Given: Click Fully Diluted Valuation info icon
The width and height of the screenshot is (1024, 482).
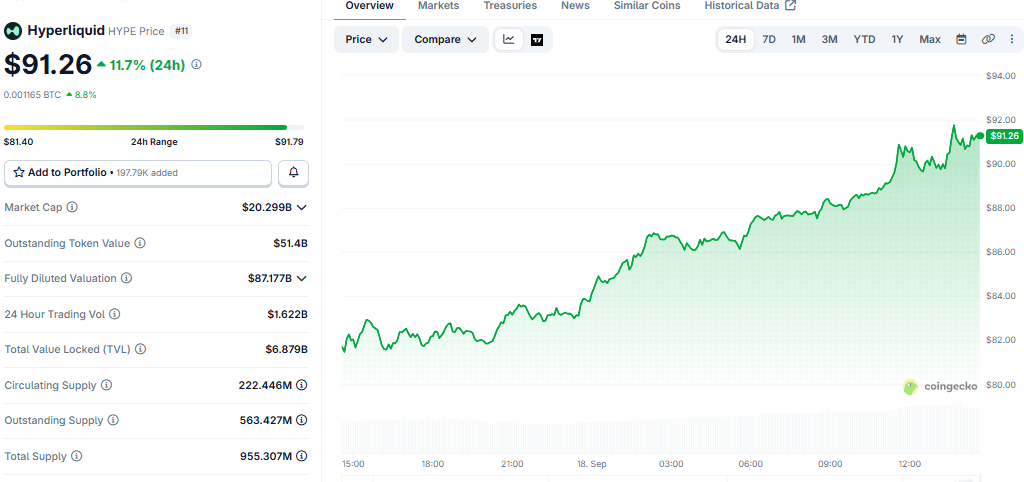Looking at the screenshot, I should (127, 278).
